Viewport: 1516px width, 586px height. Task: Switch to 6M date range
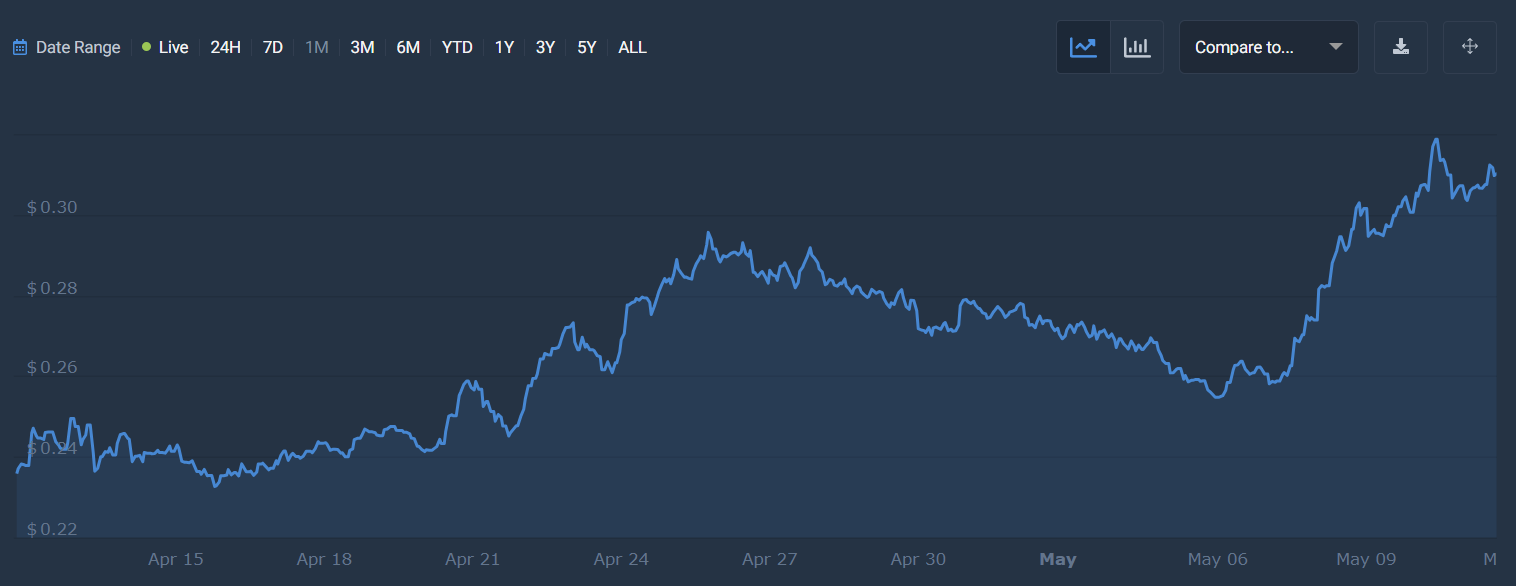click(408, 47)
